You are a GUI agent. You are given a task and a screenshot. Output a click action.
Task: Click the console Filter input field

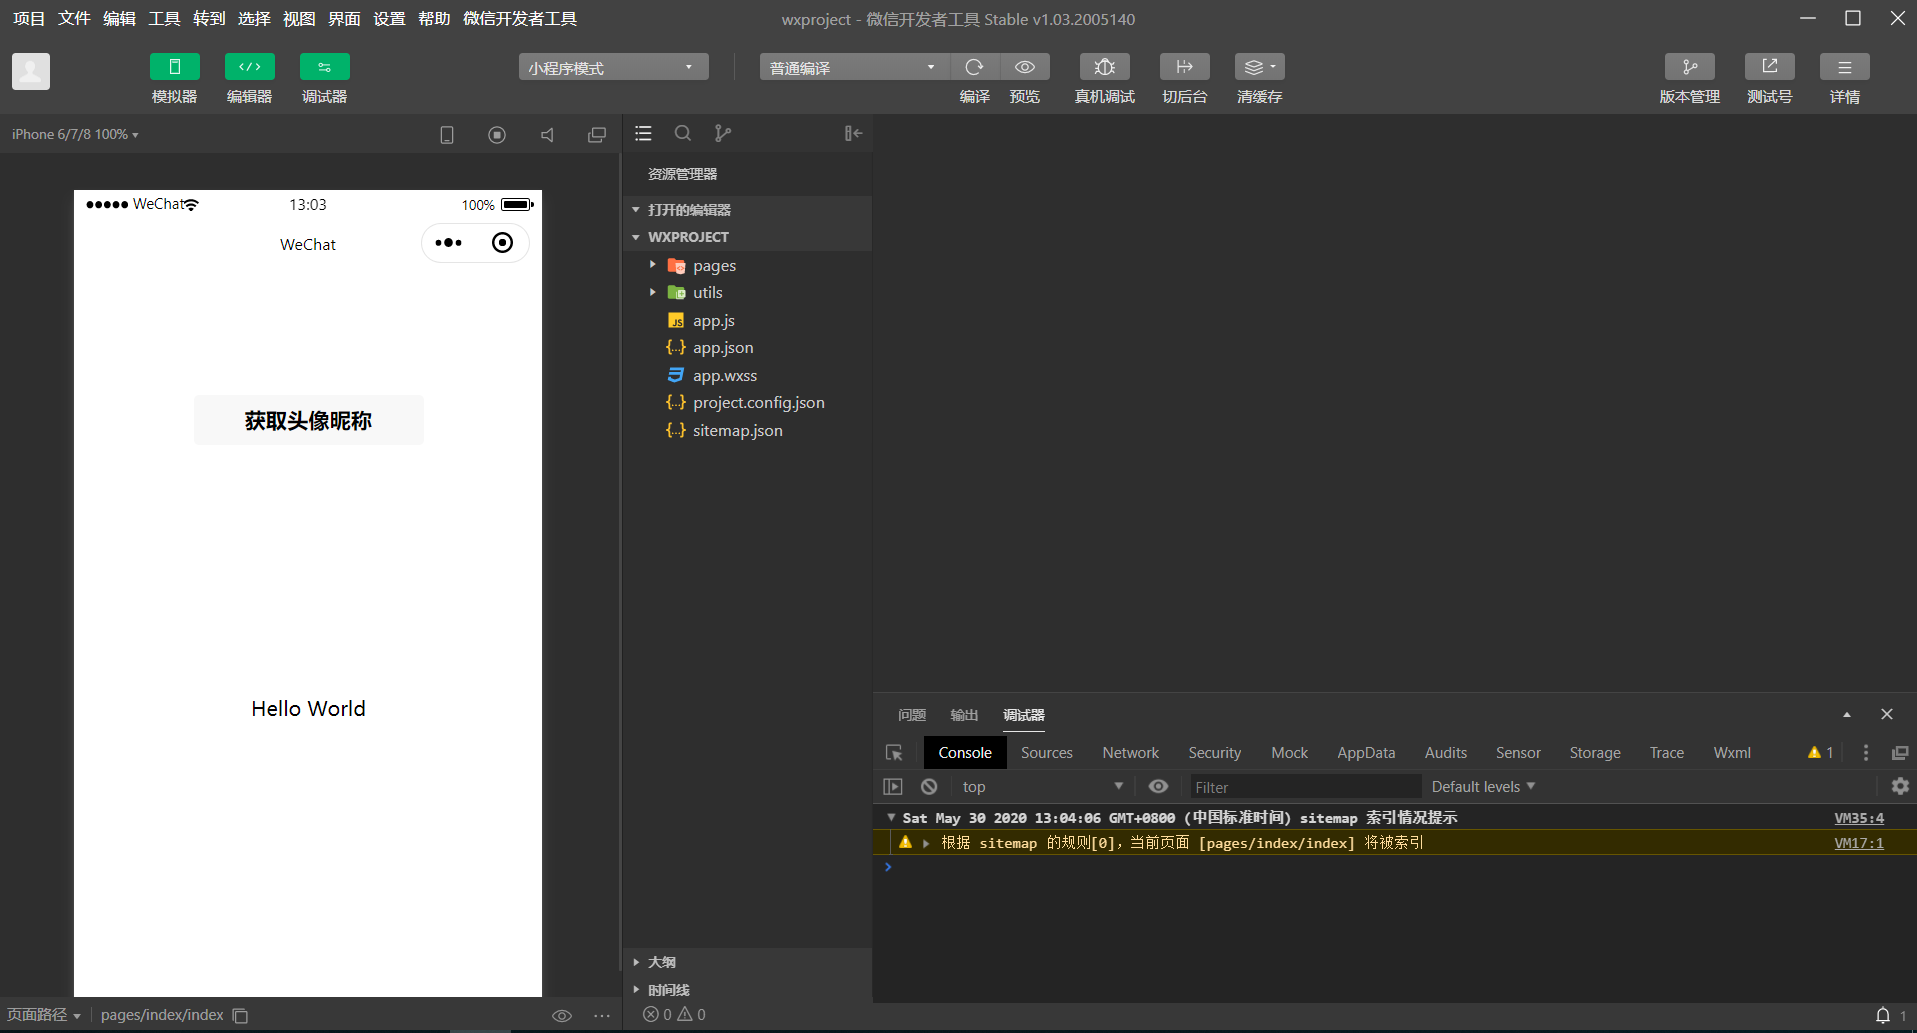[x=1305, y=787]
